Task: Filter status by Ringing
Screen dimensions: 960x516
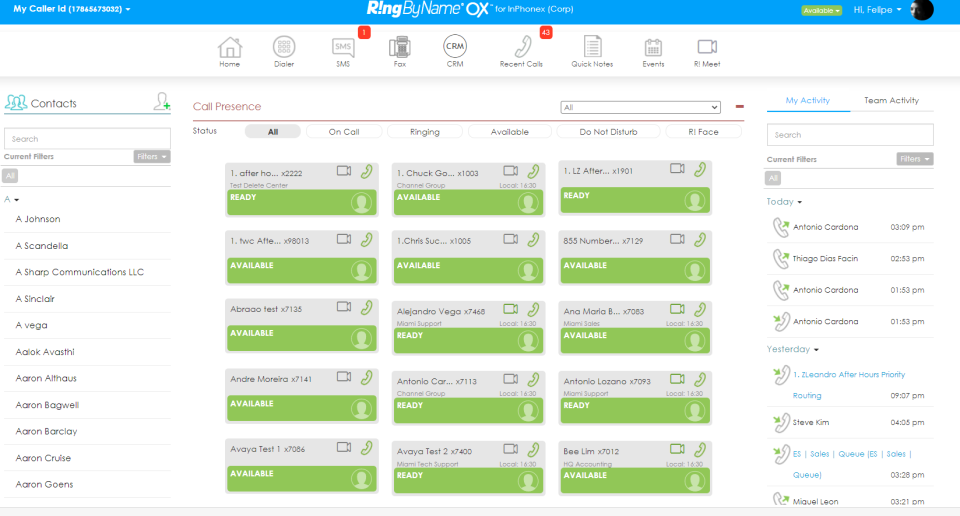Action: [x=425, y=132]
